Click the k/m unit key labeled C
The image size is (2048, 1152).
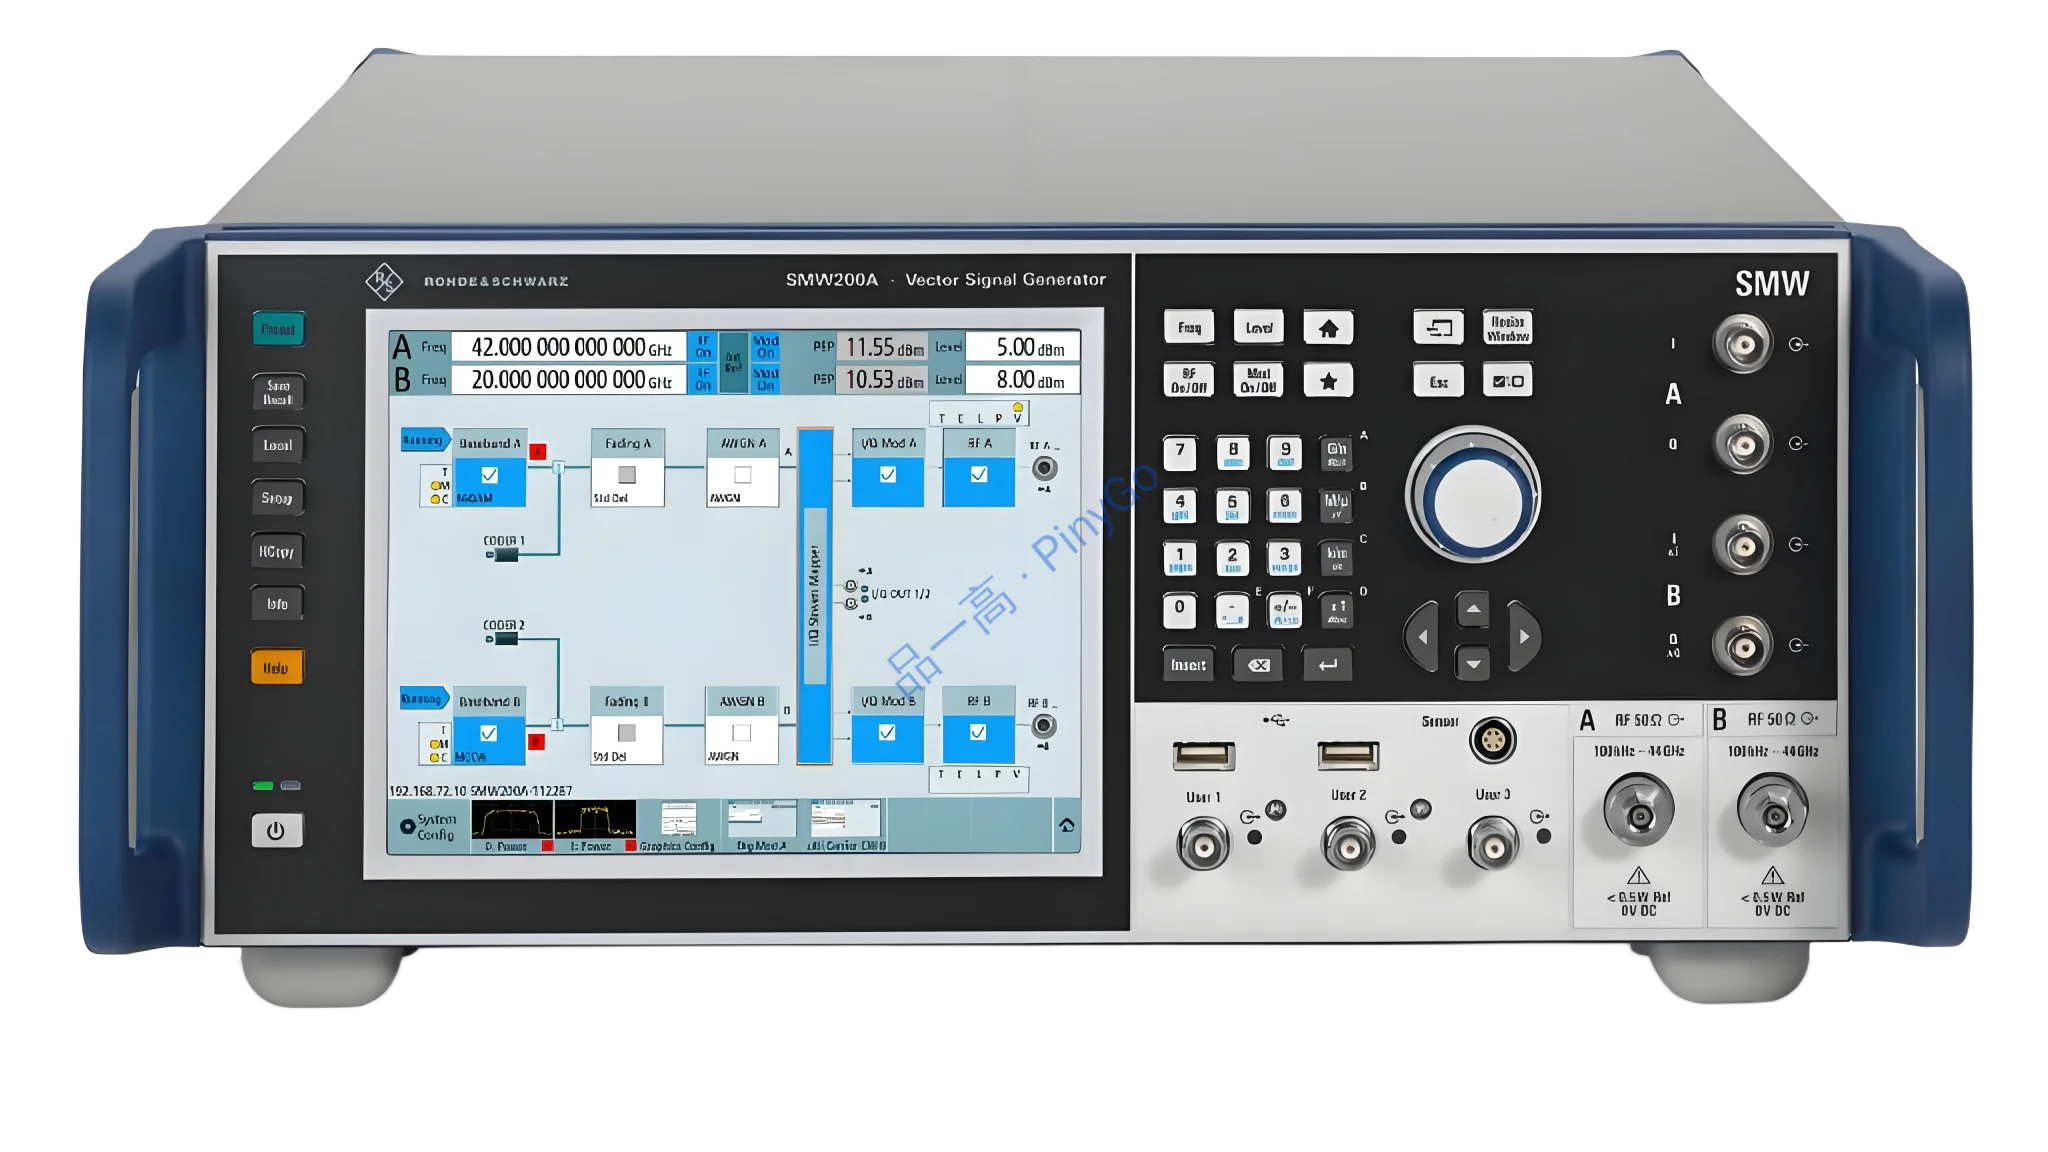[x=1337, y=558]
